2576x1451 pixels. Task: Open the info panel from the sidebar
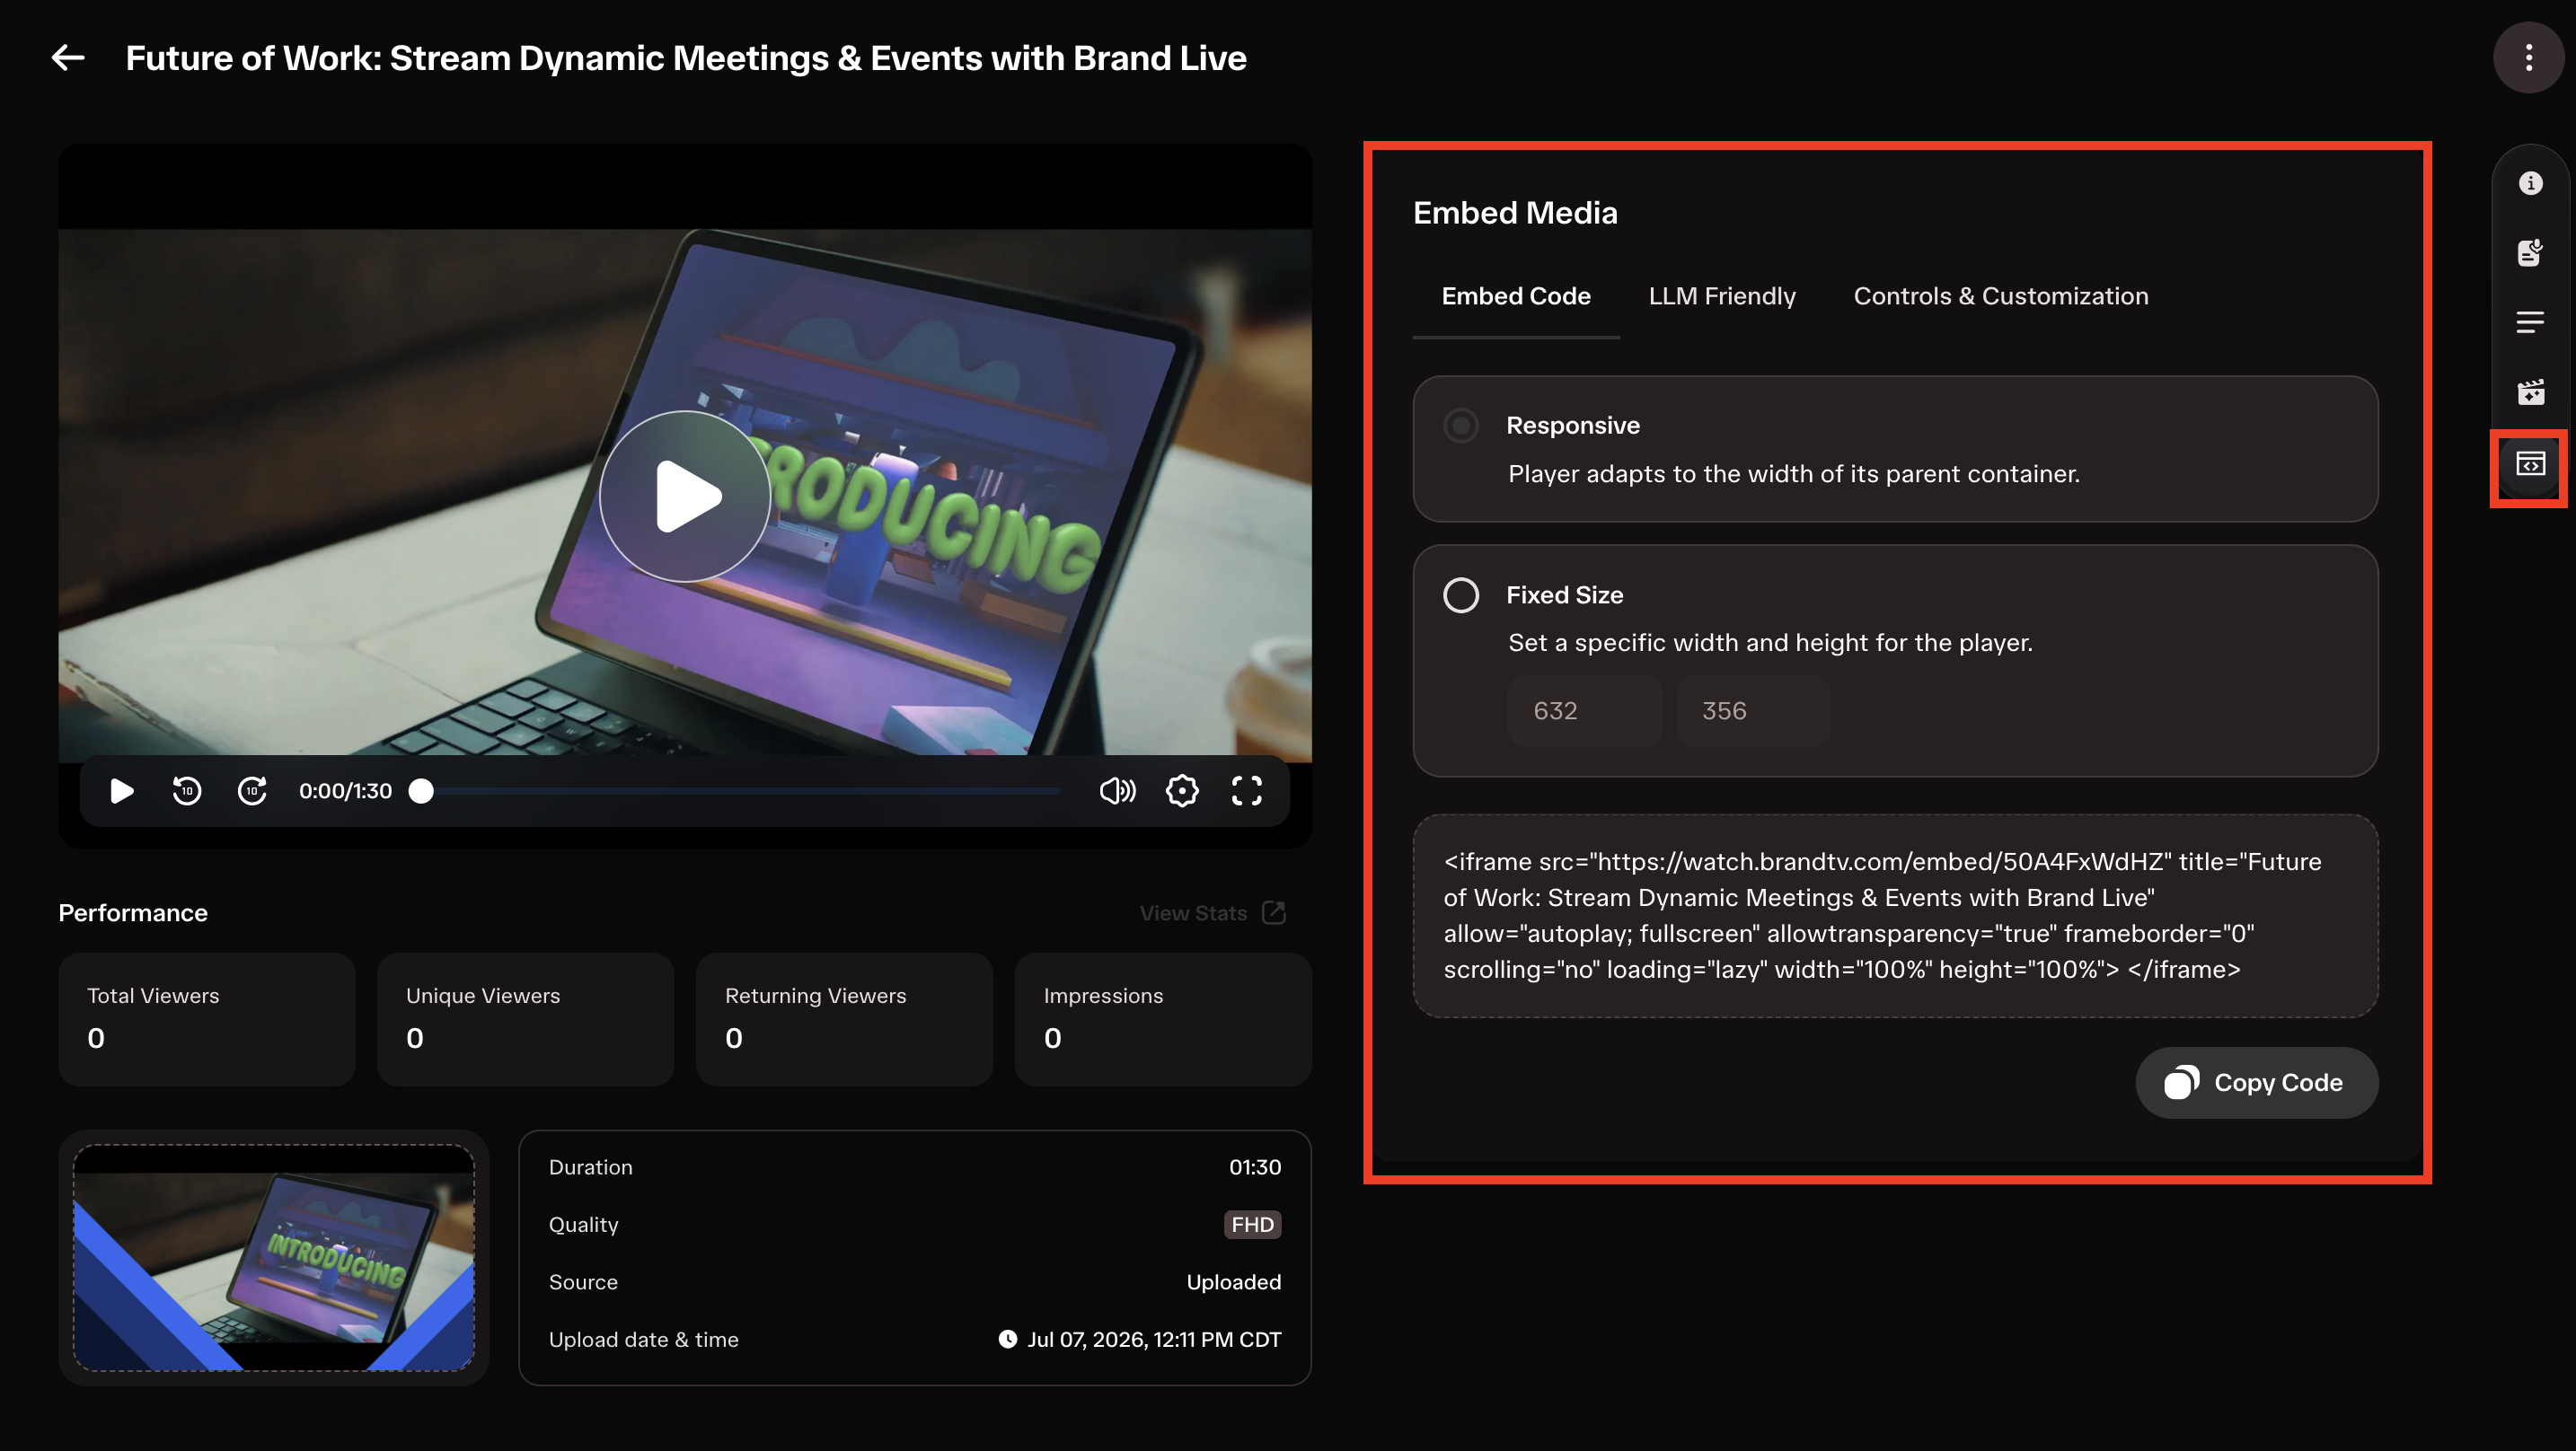point(2530,183)
